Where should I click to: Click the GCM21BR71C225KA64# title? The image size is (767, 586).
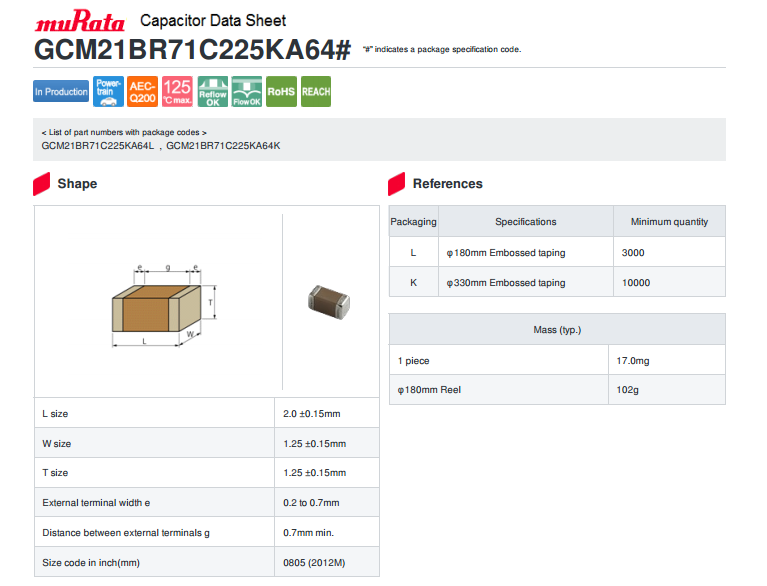(x=193, y=50)
